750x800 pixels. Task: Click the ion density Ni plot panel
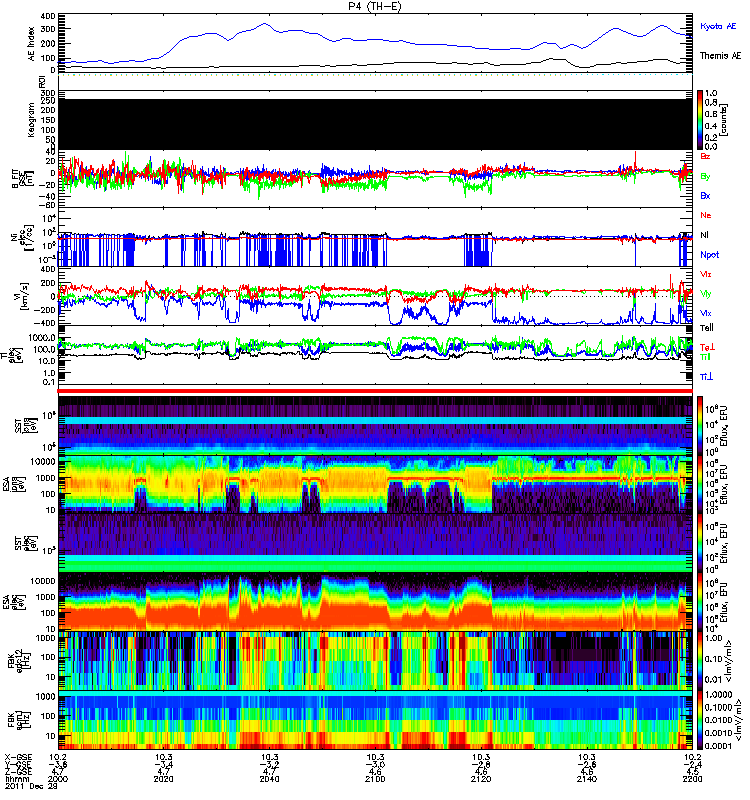click(375, 237)
